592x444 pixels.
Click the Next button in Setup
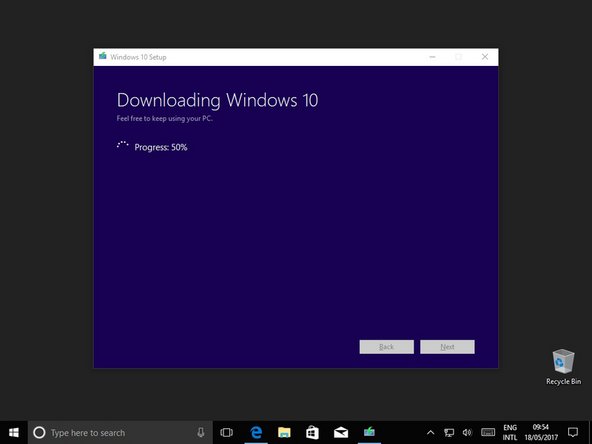(x=447, y=347)
